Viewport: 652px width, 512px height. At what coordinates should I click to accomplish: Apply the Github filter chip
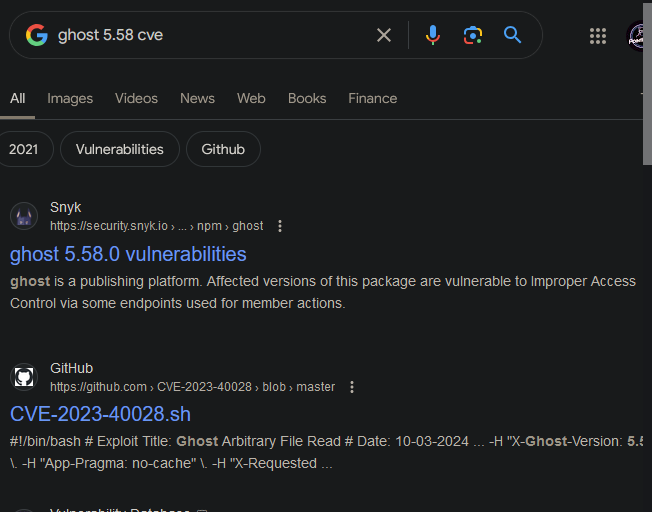coord(223,149)
